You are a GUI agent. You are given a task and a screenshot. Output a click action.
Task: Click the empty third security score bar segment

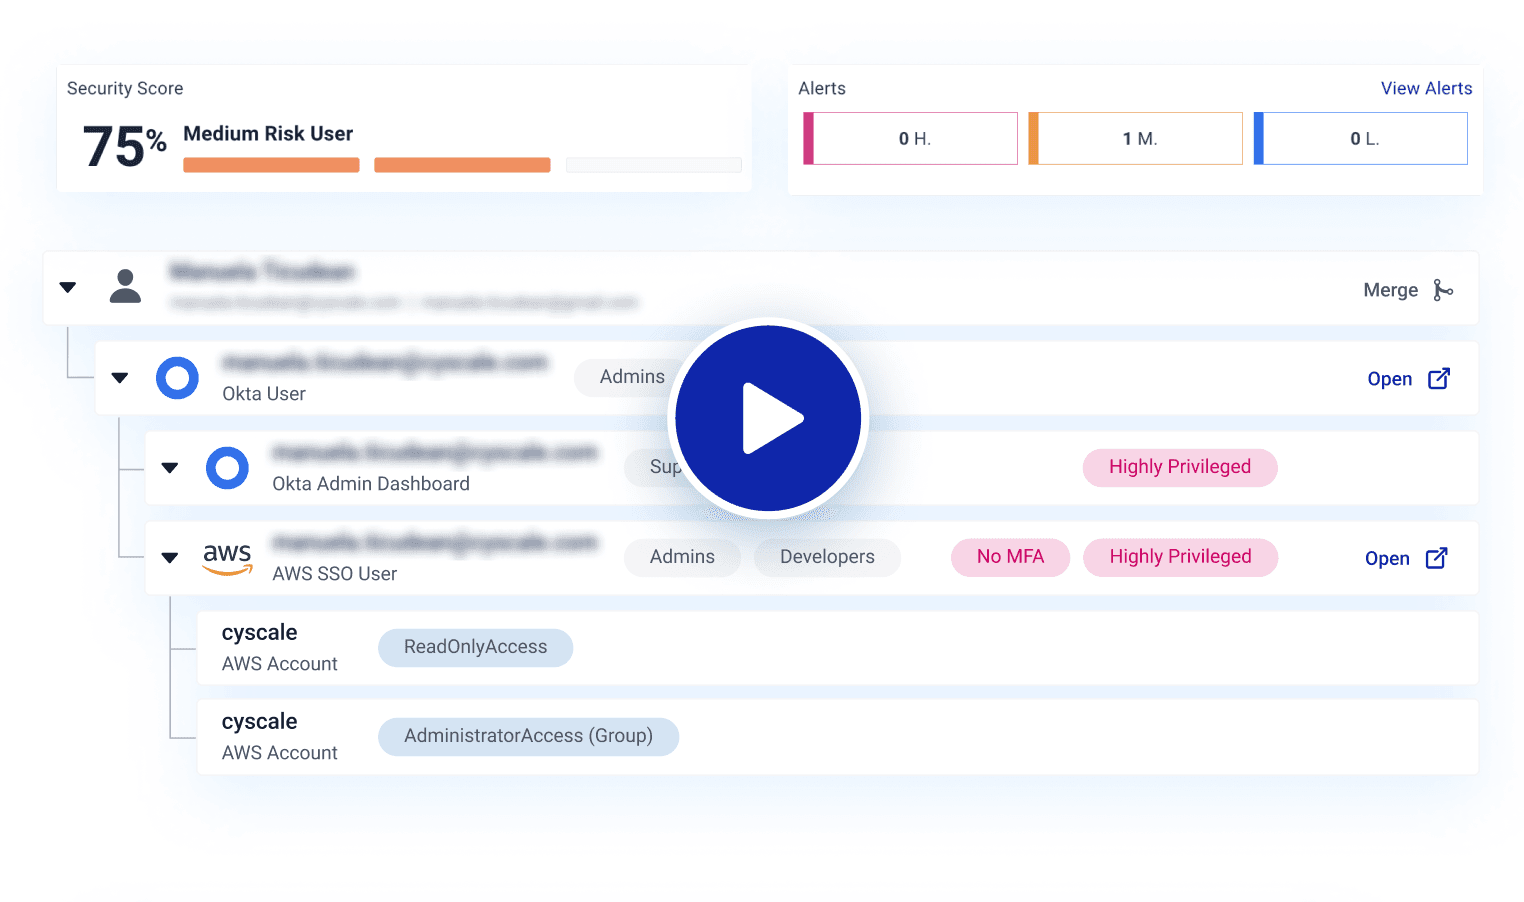[653, 165]
